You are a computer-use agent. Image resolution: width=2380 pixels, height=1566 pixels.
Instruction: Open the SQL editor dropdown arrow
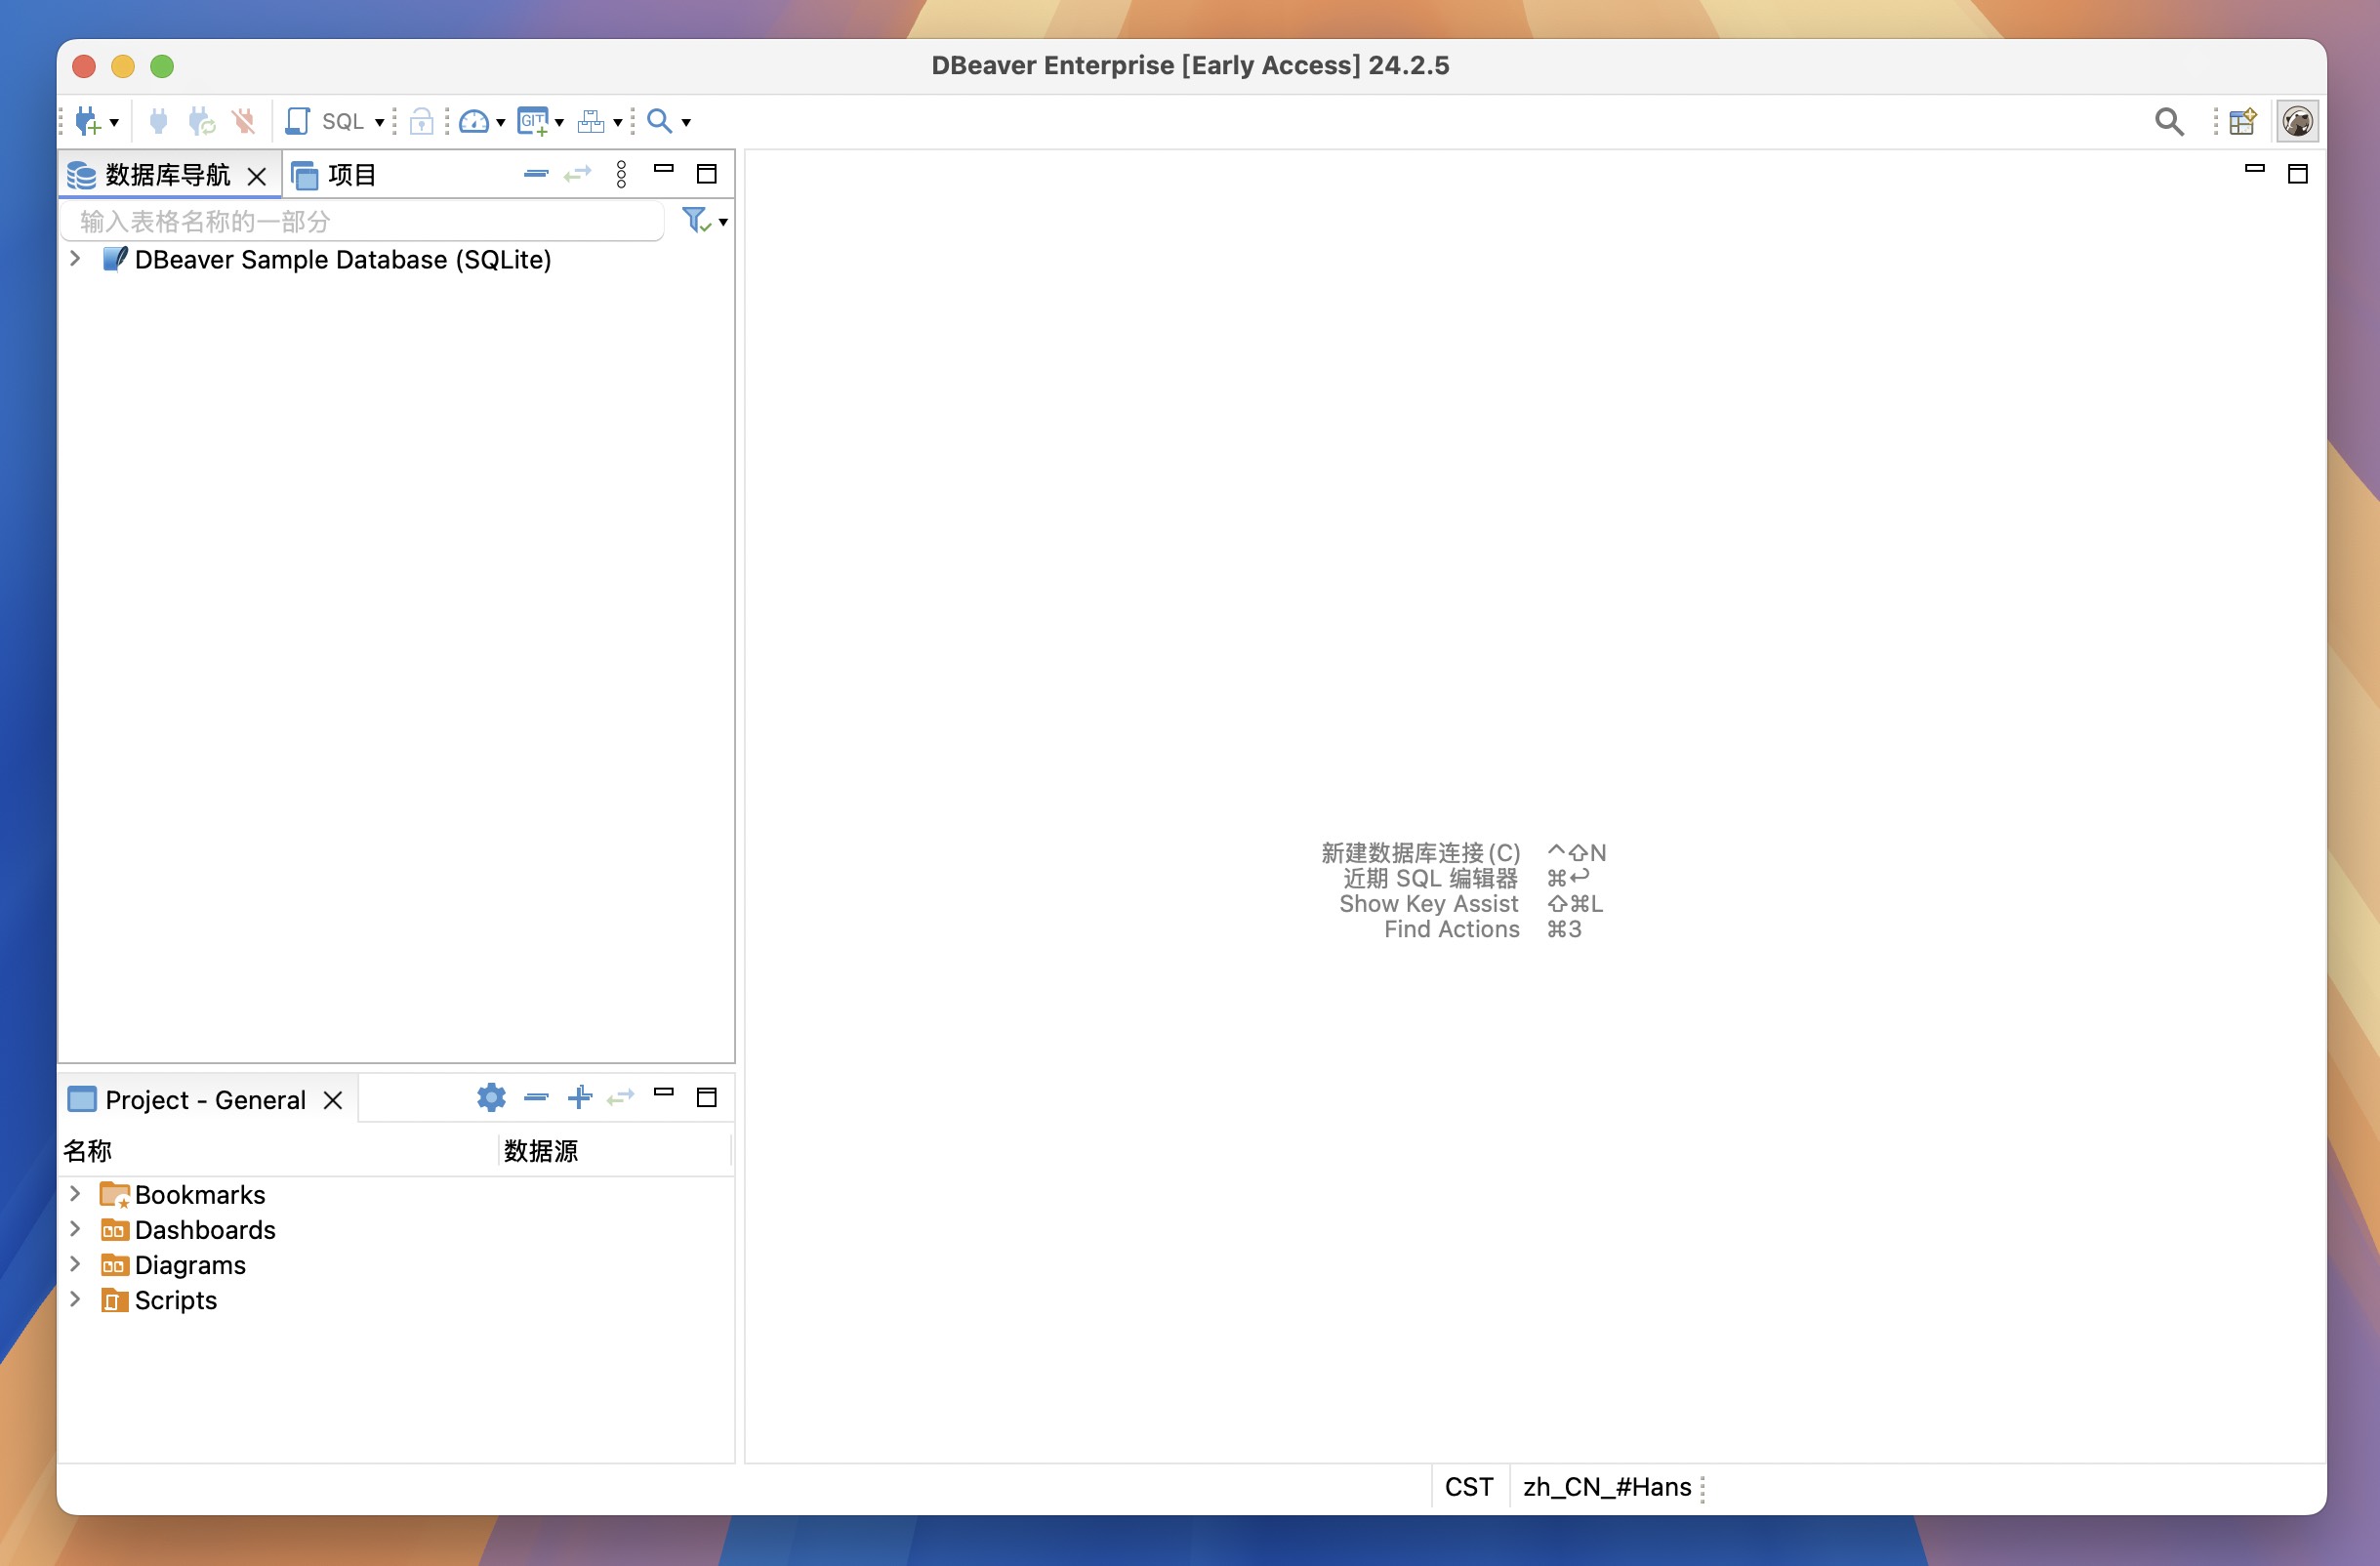point(380,123)
